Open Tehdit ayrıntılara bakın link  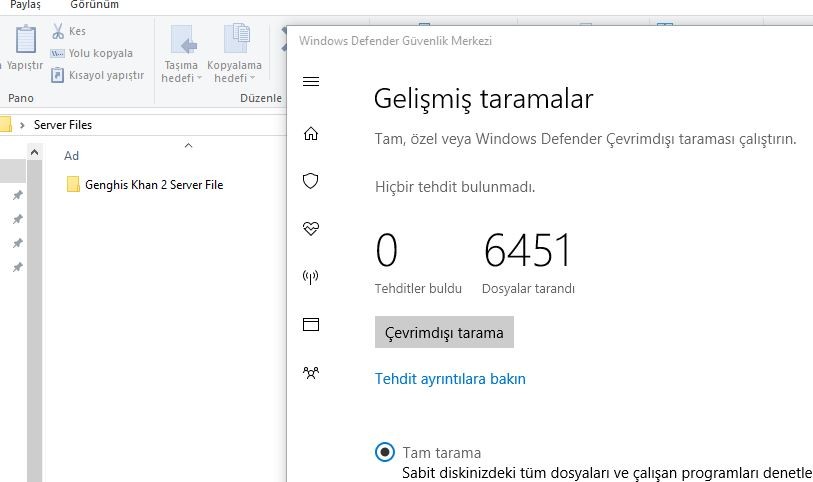[x=450, y=379]
